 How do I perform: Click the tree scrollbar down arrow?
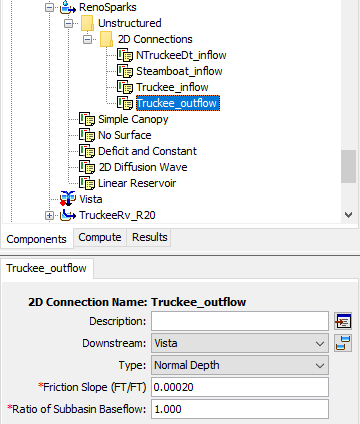[349, 215]
